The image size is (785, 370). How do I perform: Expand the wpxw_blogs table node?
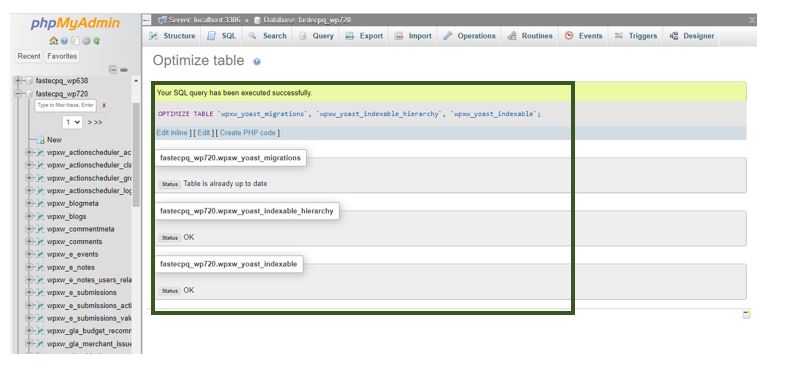29,216
